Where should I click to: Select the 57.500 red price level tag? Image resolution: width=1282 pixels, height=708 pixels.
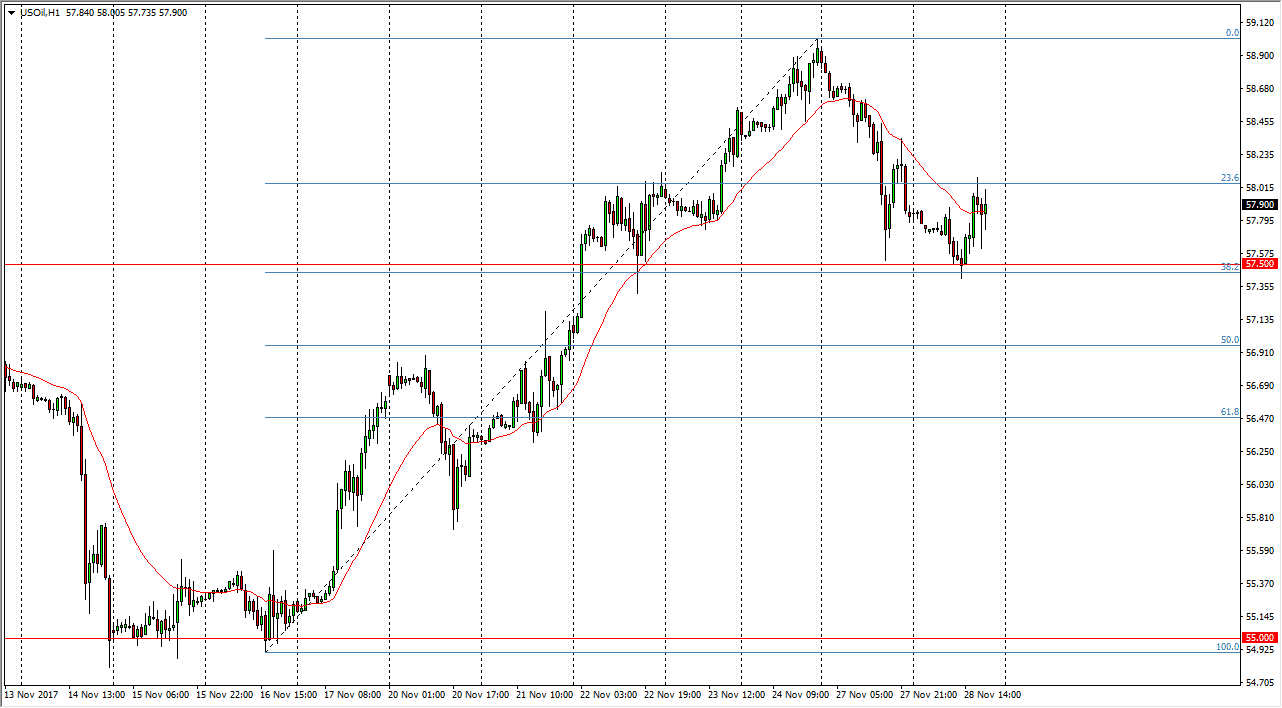(1259, 264)
